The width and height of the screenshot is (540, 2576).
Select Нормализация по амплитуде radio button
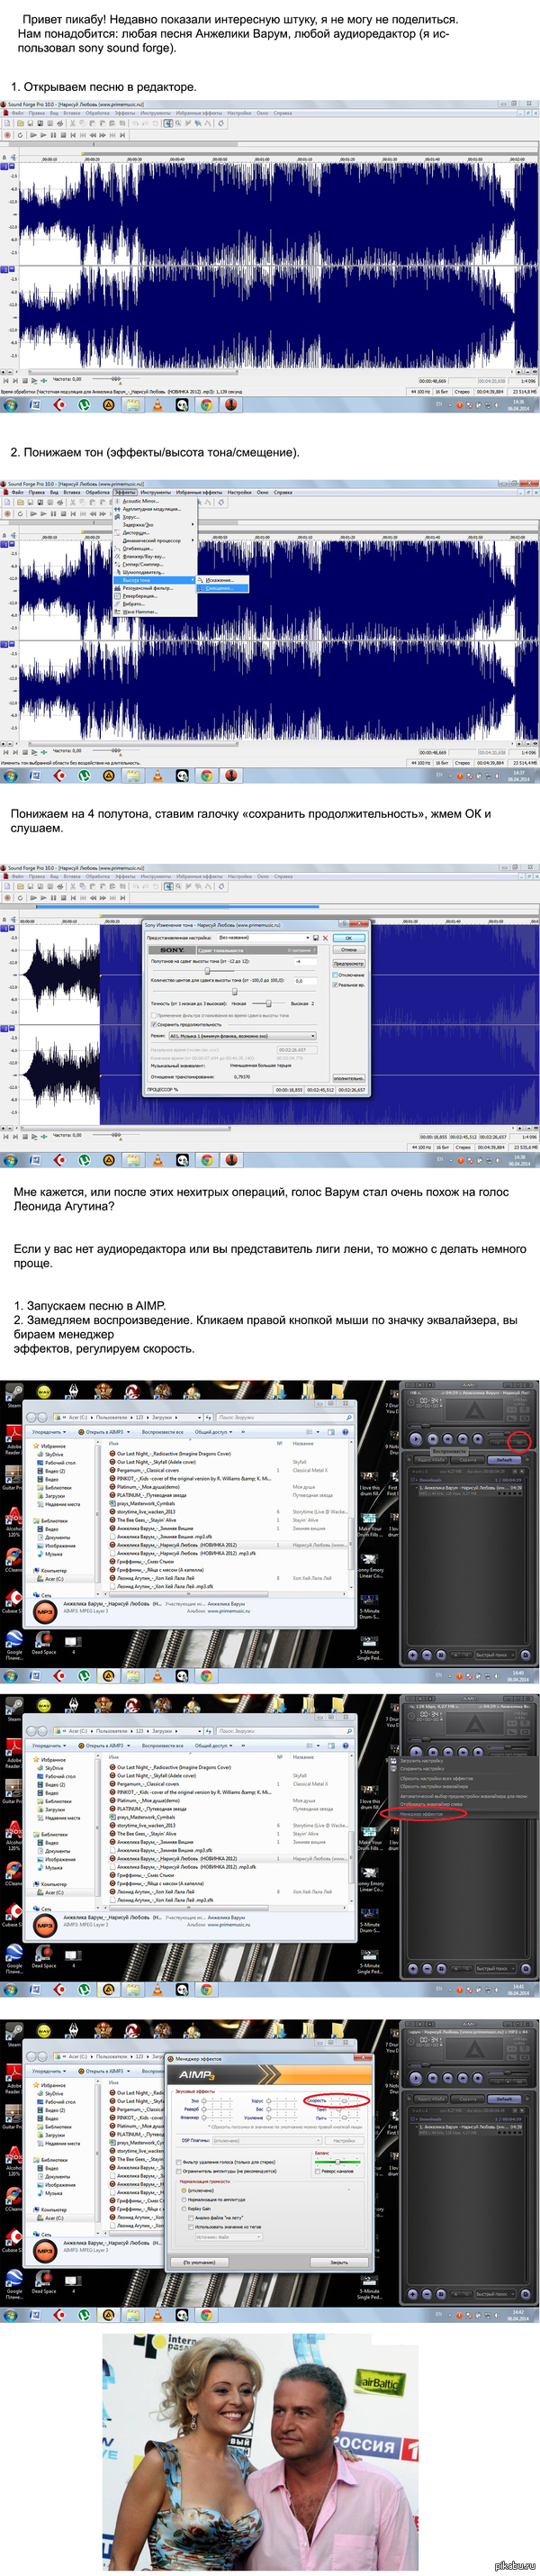click(184, 2200)
